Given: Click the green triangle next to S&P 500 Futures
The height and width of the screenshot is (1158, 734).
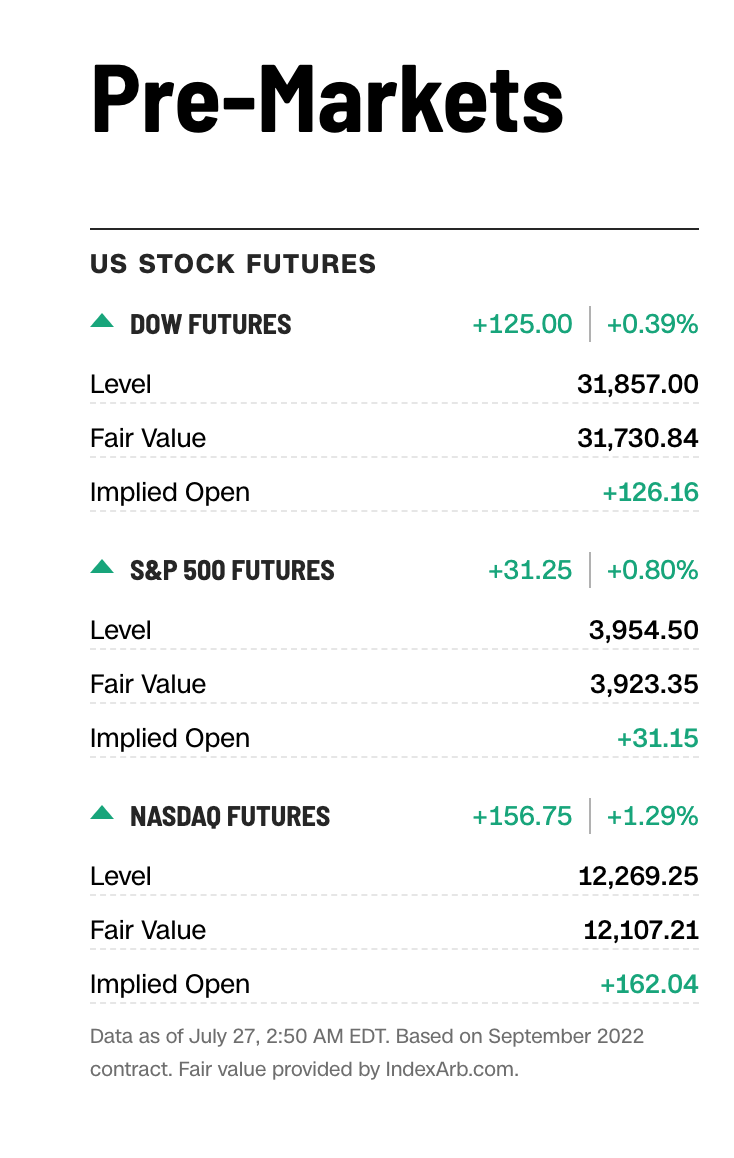Looking at the screenshot, I should pos(102,567).
